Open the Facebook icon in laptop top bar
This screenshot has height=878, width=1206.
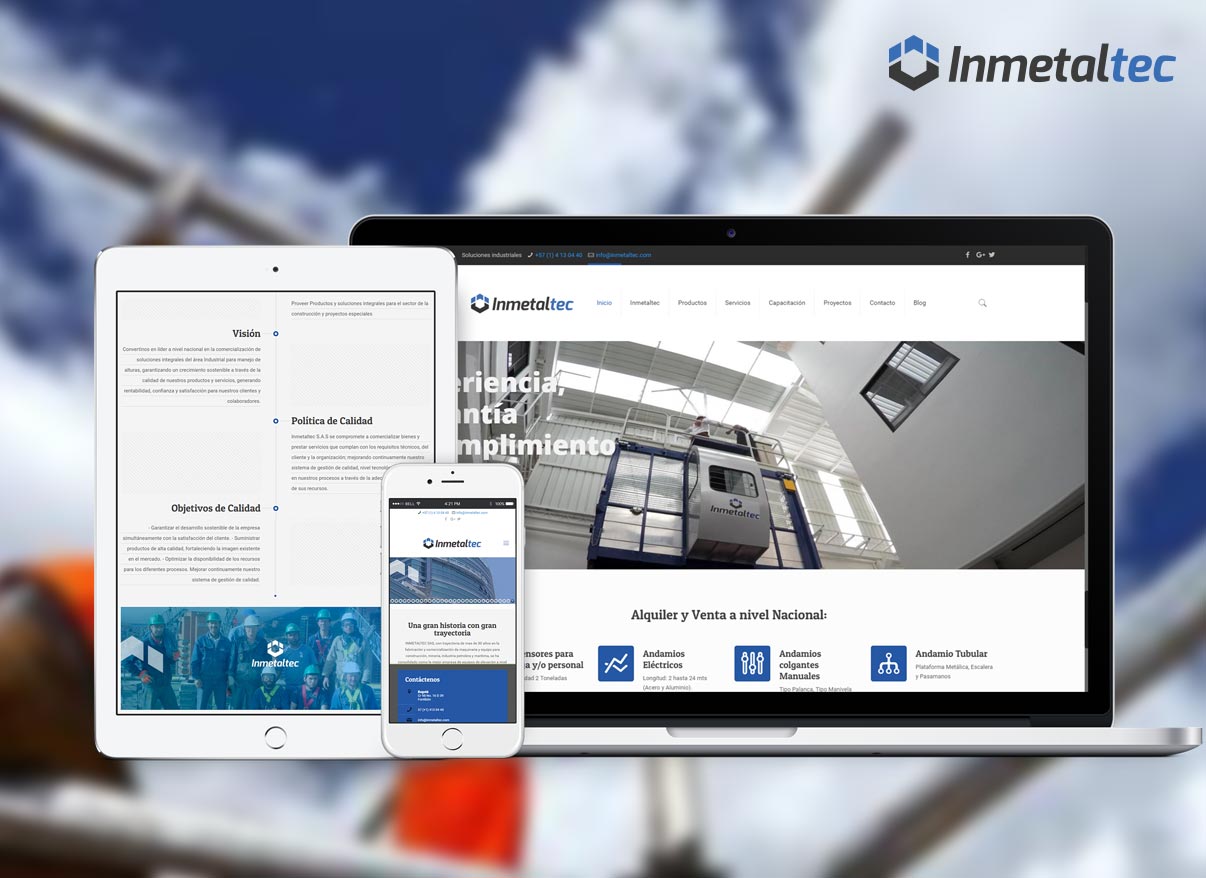click(967, 255)
